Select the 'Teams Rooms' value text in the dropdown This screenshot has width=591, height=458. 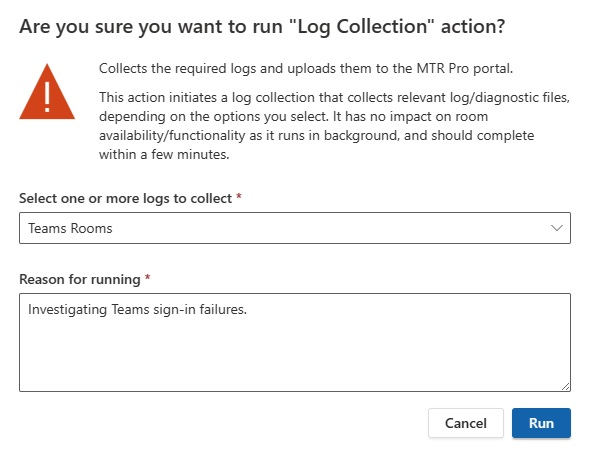(70, 228)
